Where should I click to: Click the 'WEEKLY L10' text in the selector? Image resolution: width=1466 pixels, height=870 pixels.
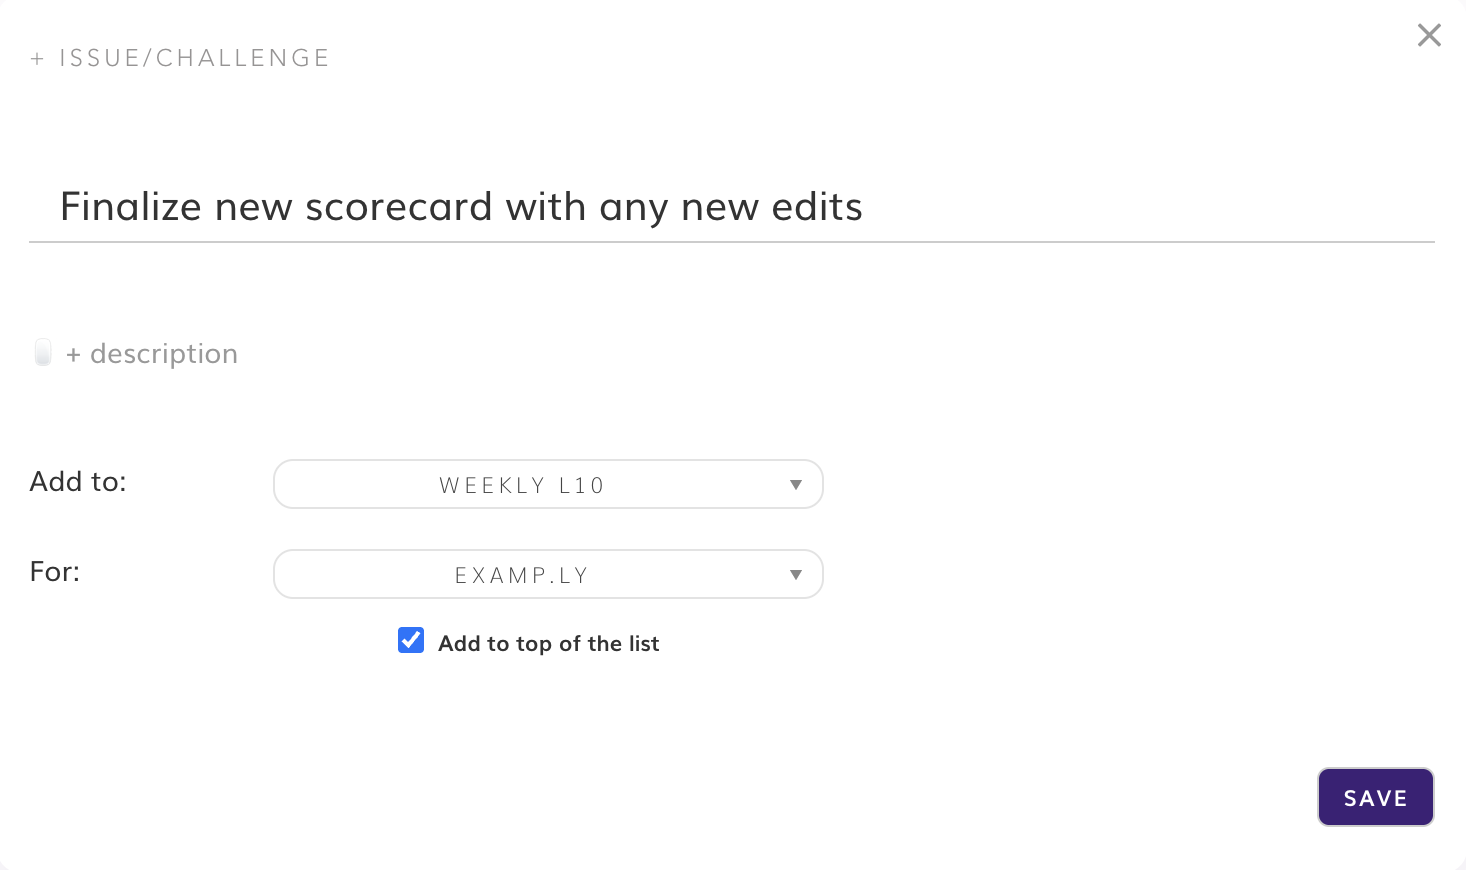(x=522, y=486)
